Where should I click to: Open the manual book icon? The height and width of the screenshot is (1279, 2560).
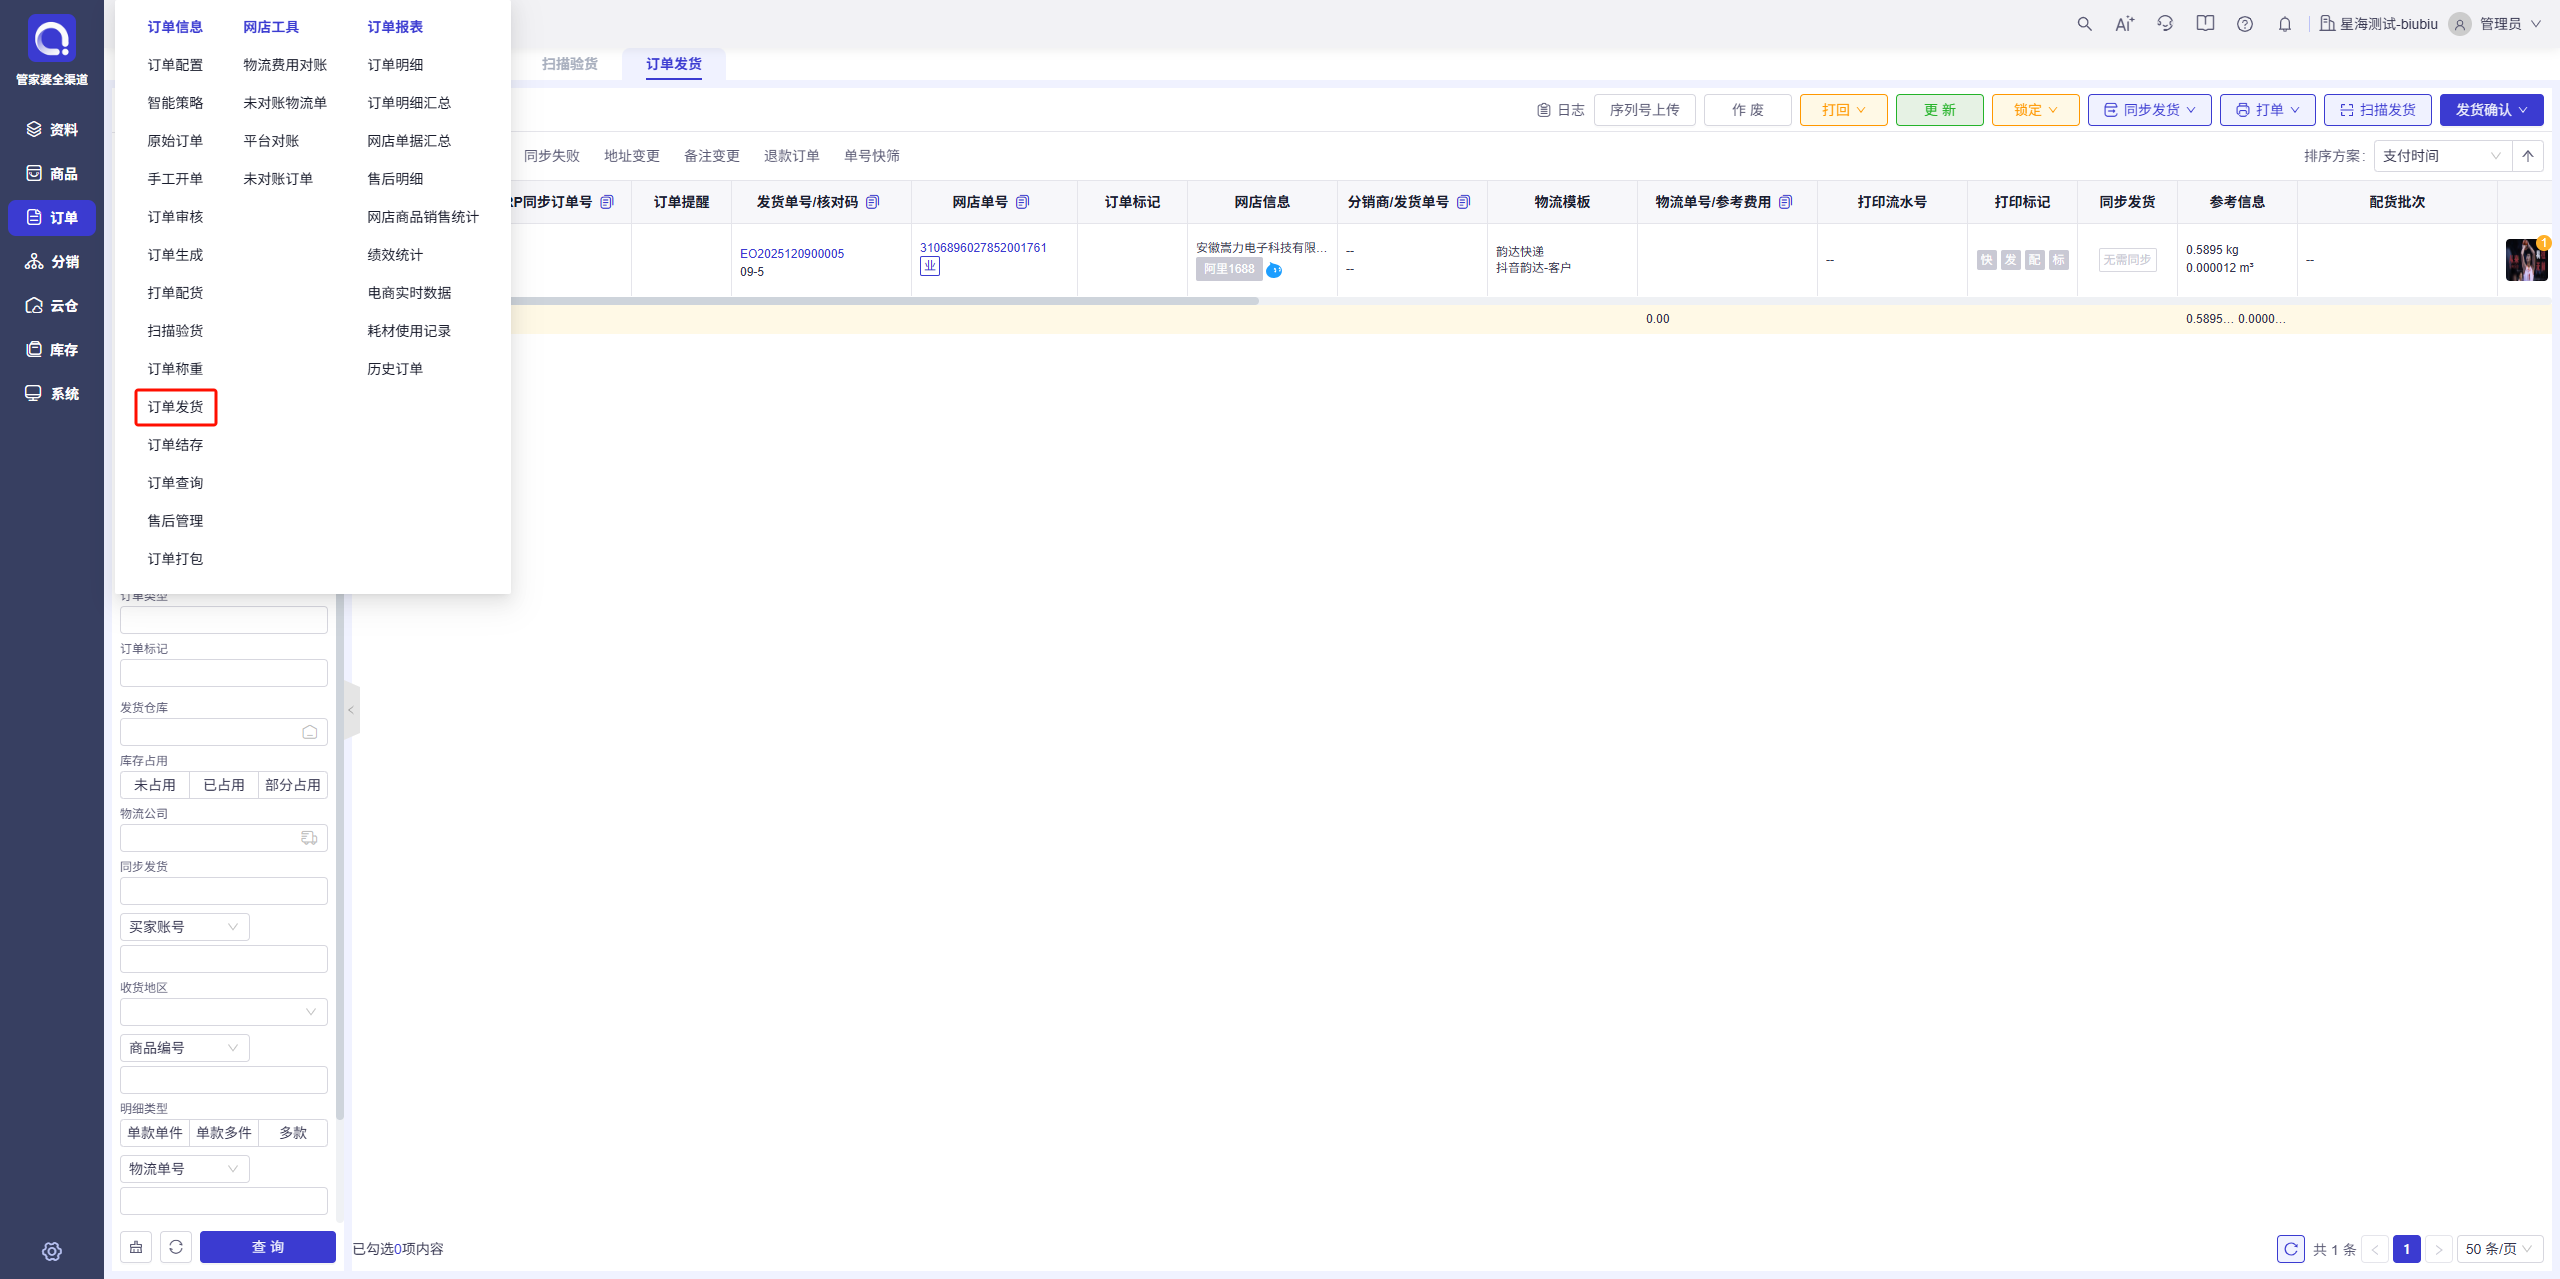coord(2205,24)
